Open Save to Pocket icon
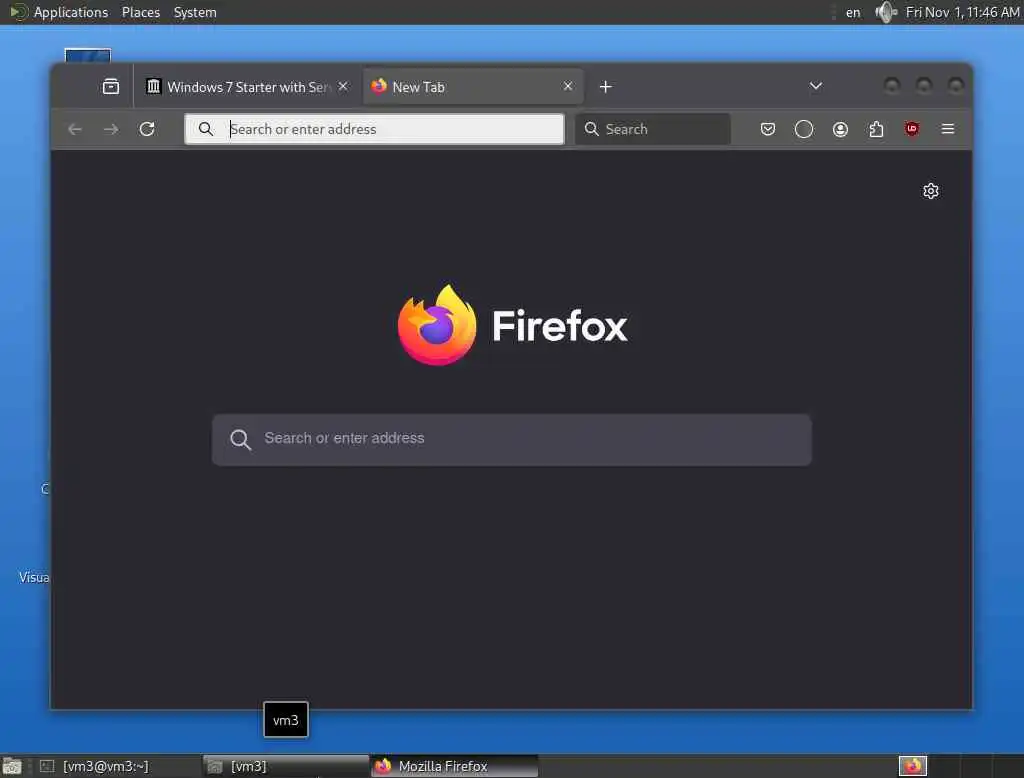This screenshot has width=1024, height=778. point(768,129)
